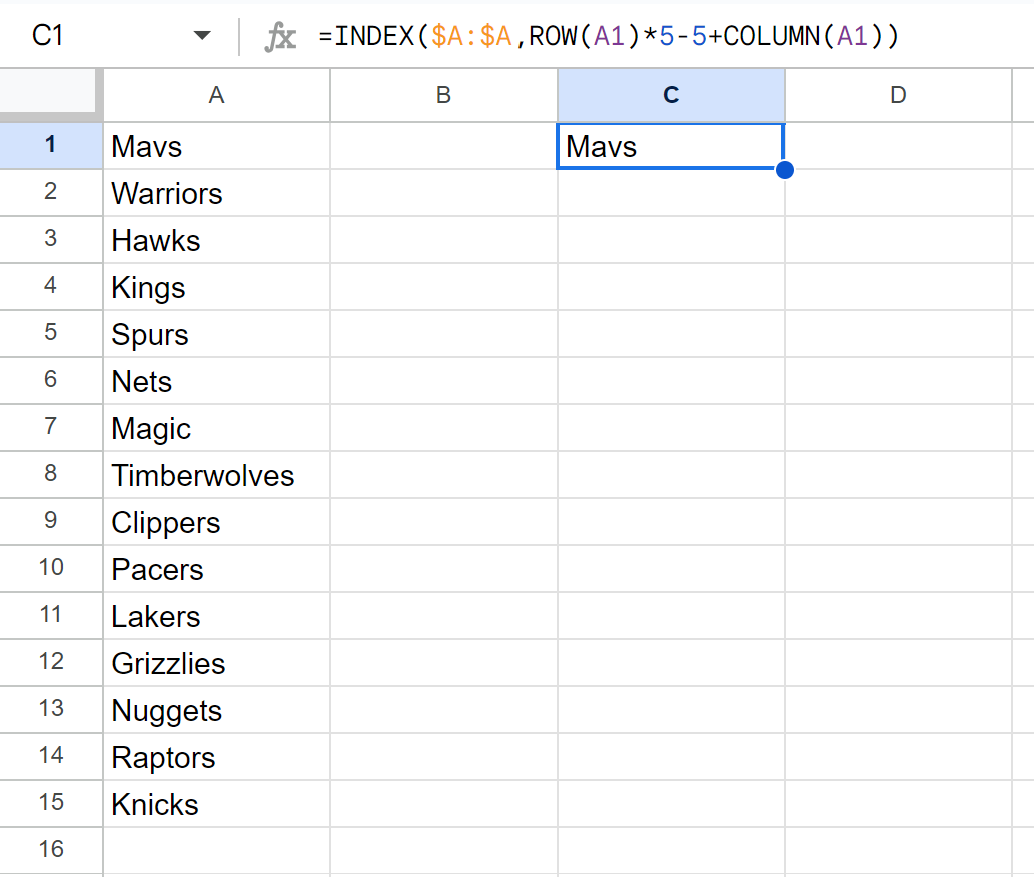Select the column A header
The image size is (1035, 877).
[217, 95]
